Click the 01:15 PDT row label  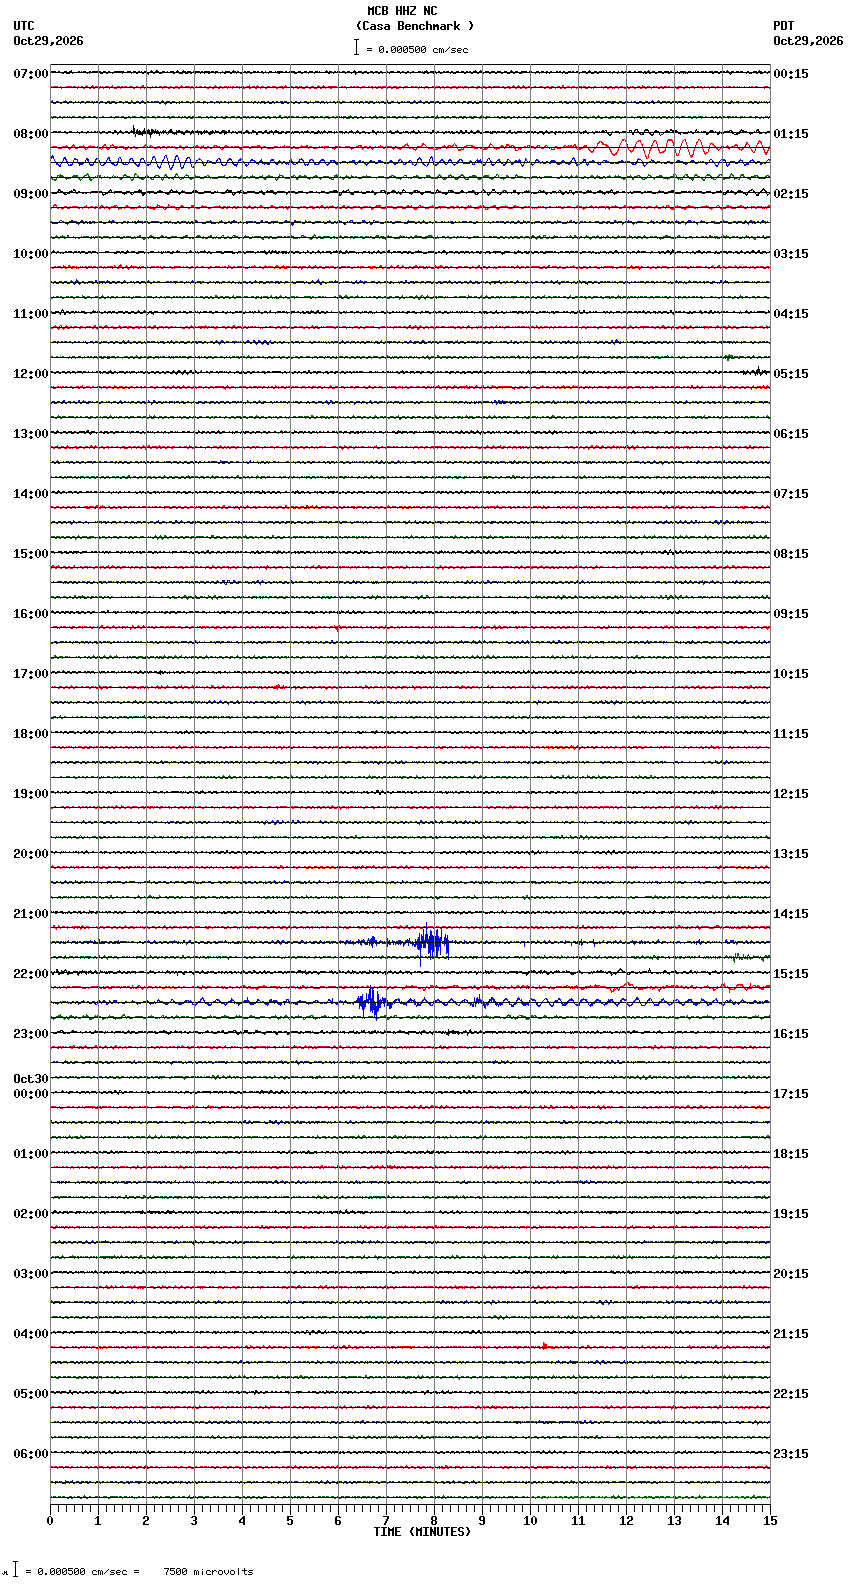coord(791,134)
